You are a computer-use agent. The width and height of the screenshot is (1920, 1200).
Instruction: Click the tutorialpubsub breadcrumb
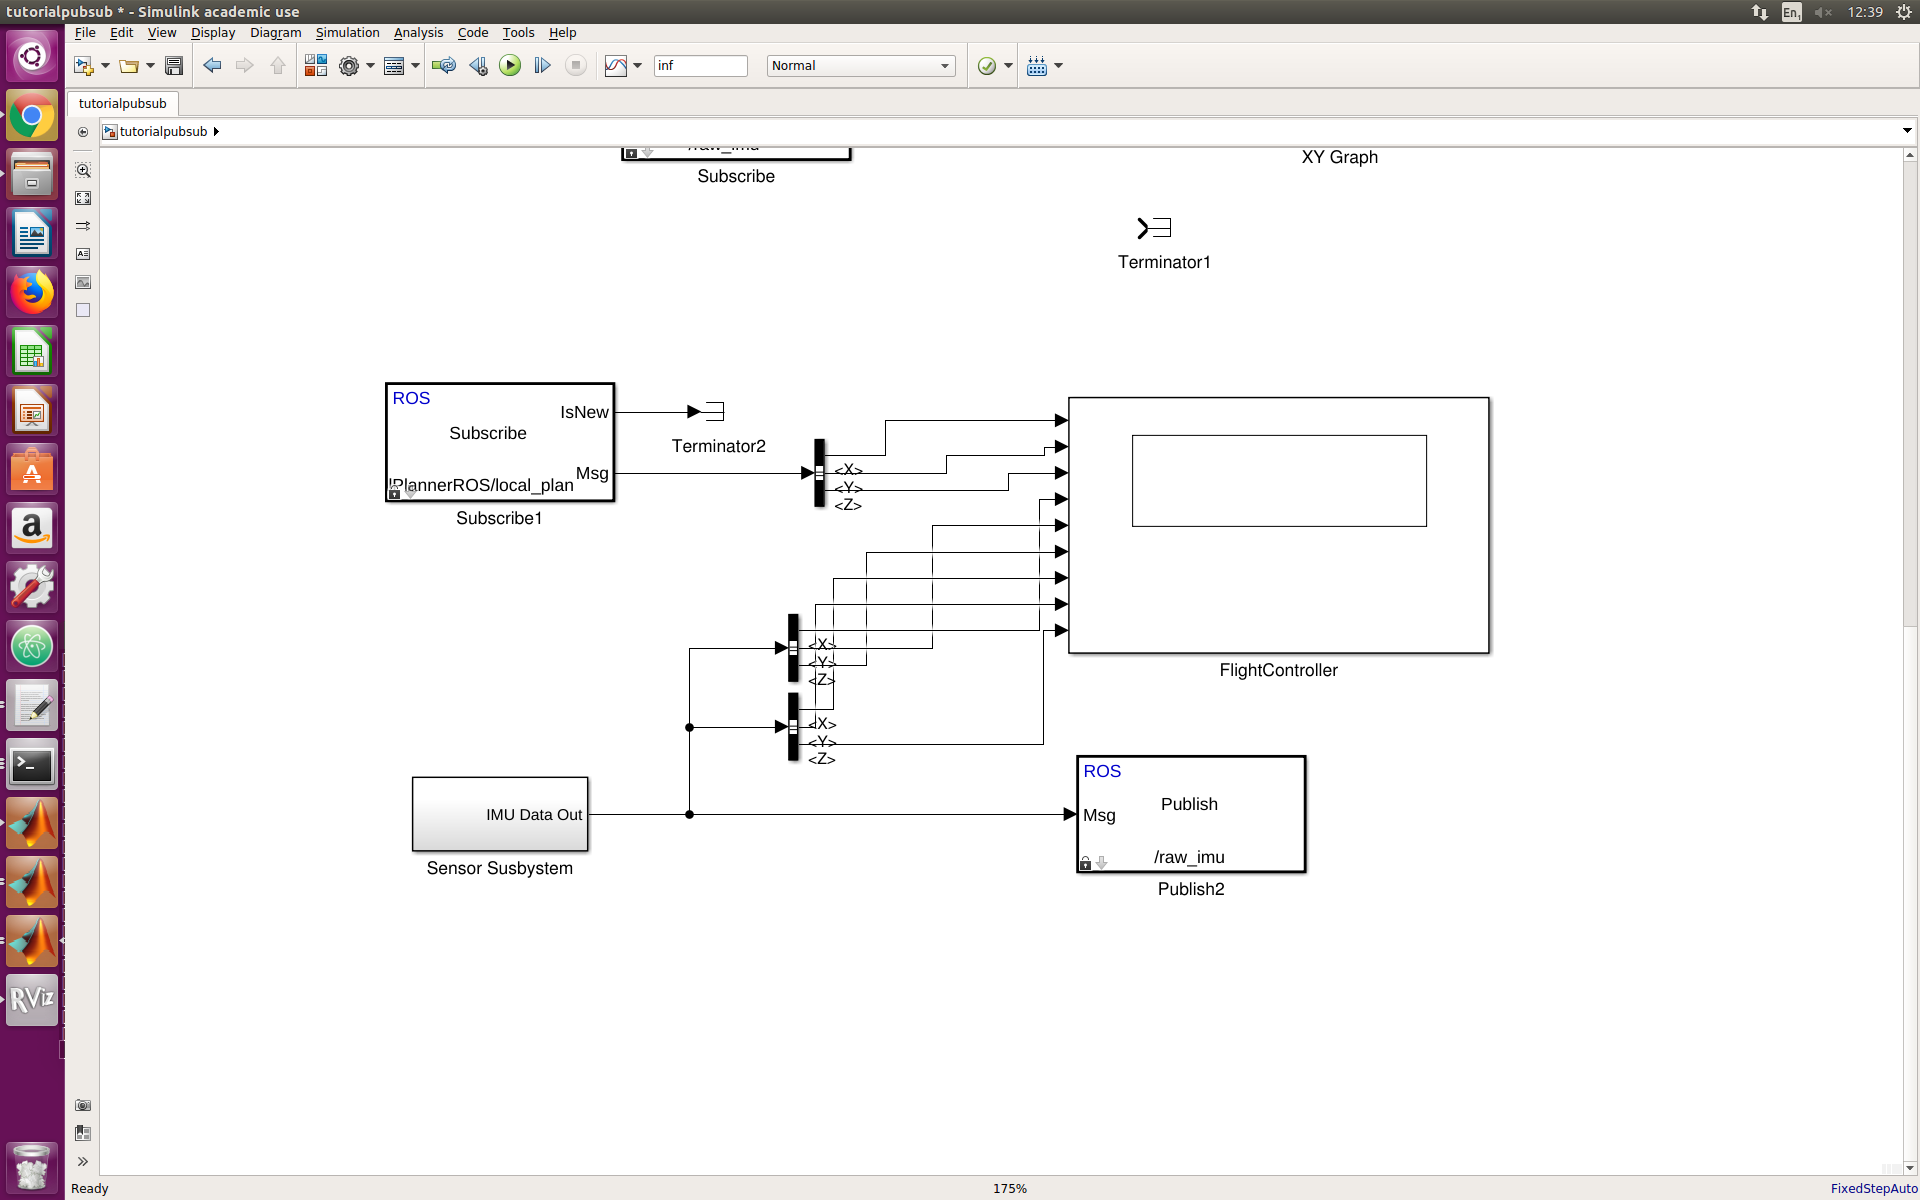tap(163, 132)
